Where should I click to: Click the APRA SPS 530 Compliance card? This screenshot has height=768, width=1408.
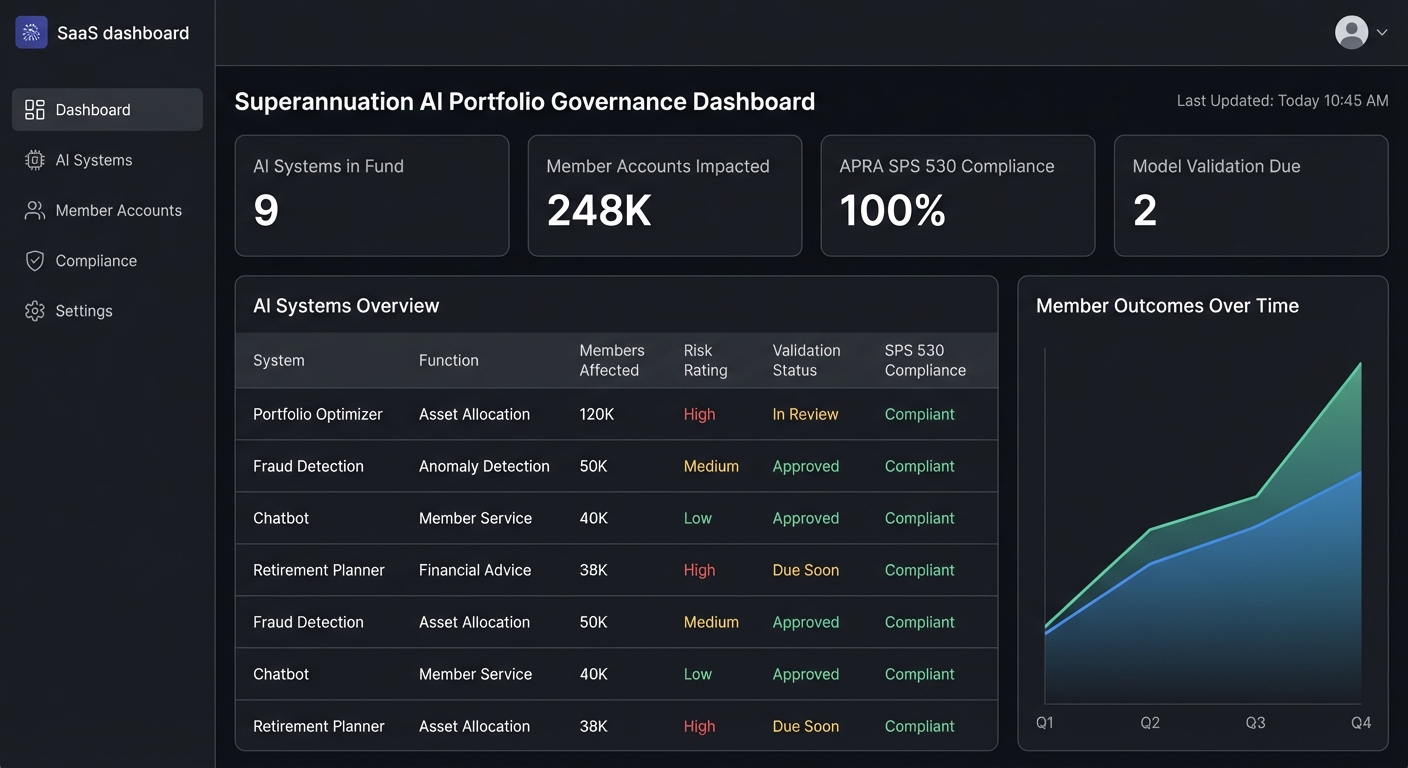click(957, 195)
